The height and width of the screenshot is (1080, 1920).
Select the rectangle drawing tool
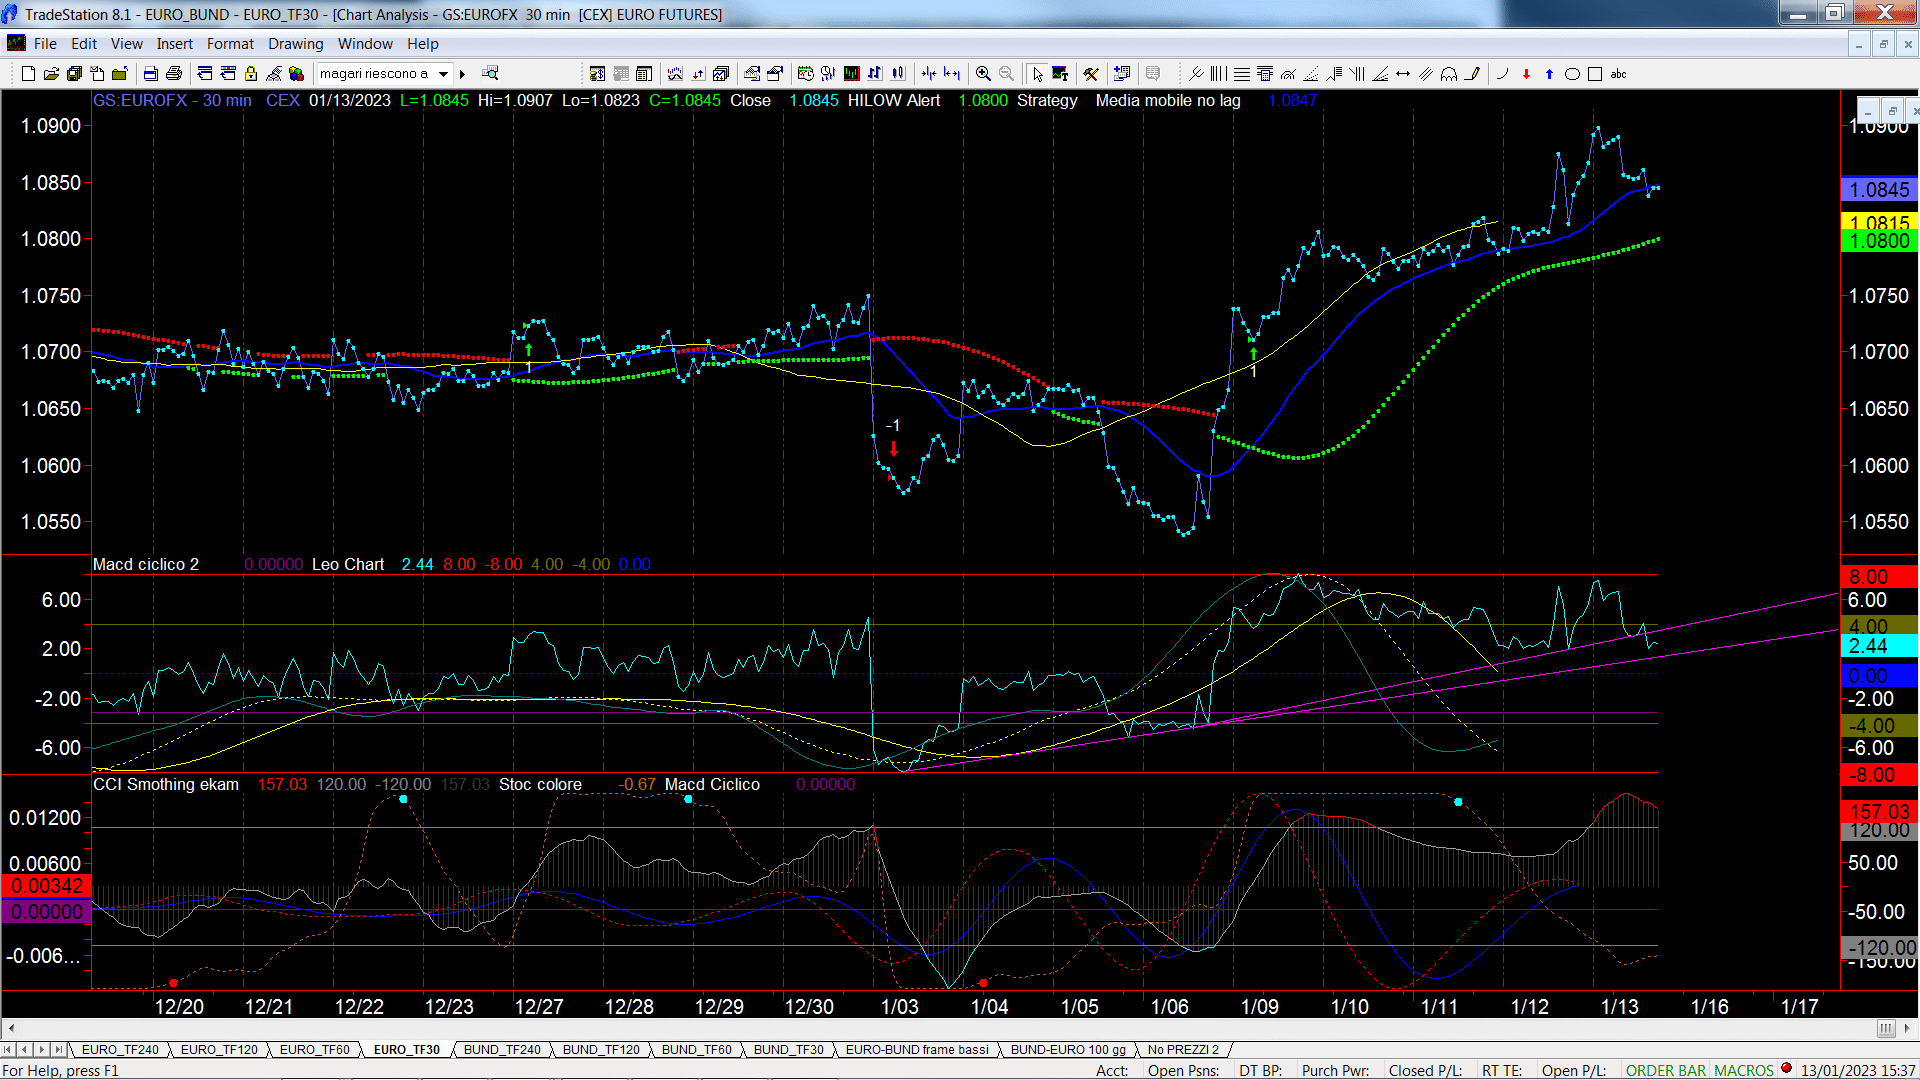(x=1595, y=74)
